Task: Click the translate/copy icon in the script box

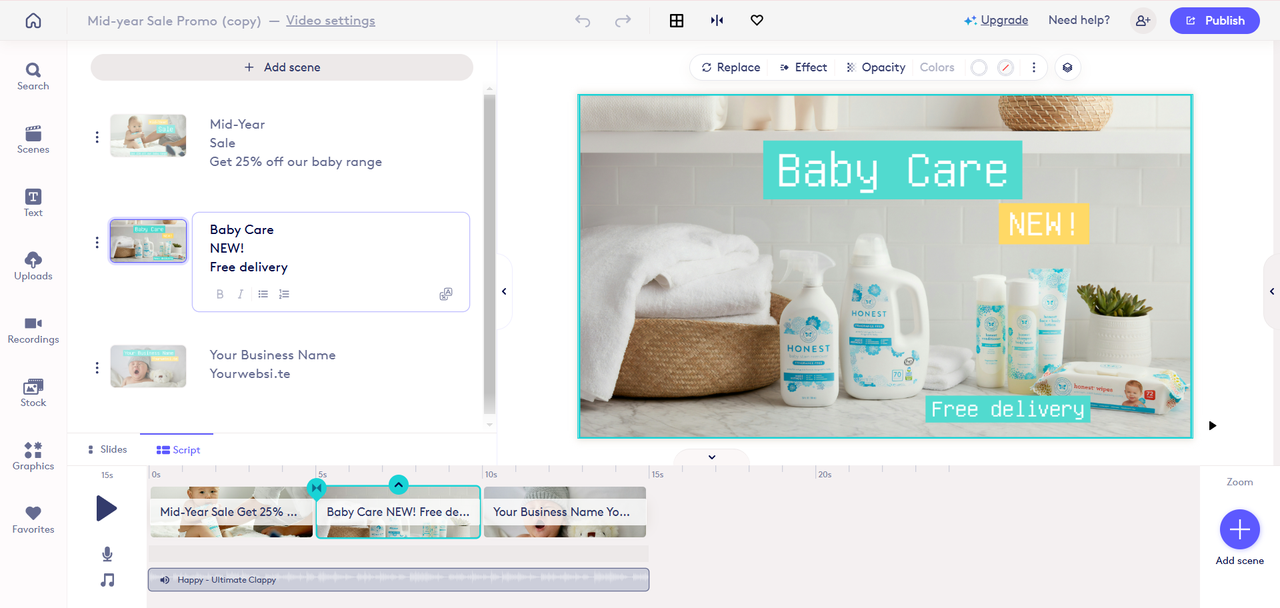Action: pyautogui.click(x=446, y=294)
